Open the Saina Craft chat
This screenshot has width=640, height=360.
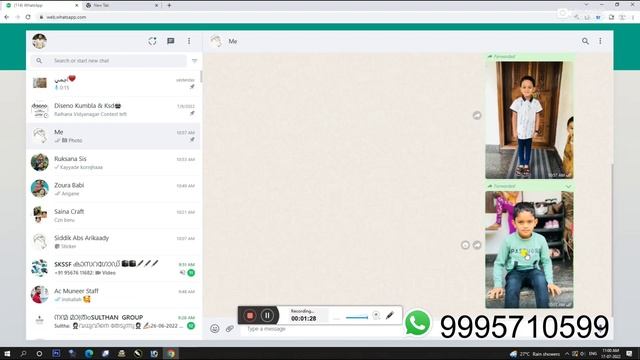coord(113,215)
